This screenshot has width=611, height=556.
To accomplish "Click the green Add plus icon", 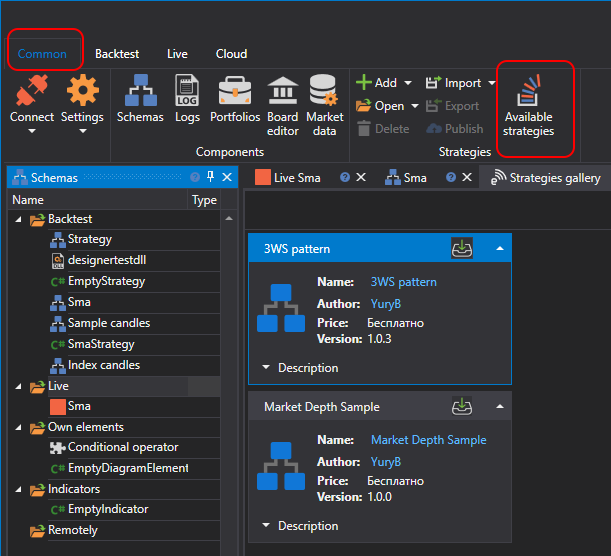I will tap(364, 83).
